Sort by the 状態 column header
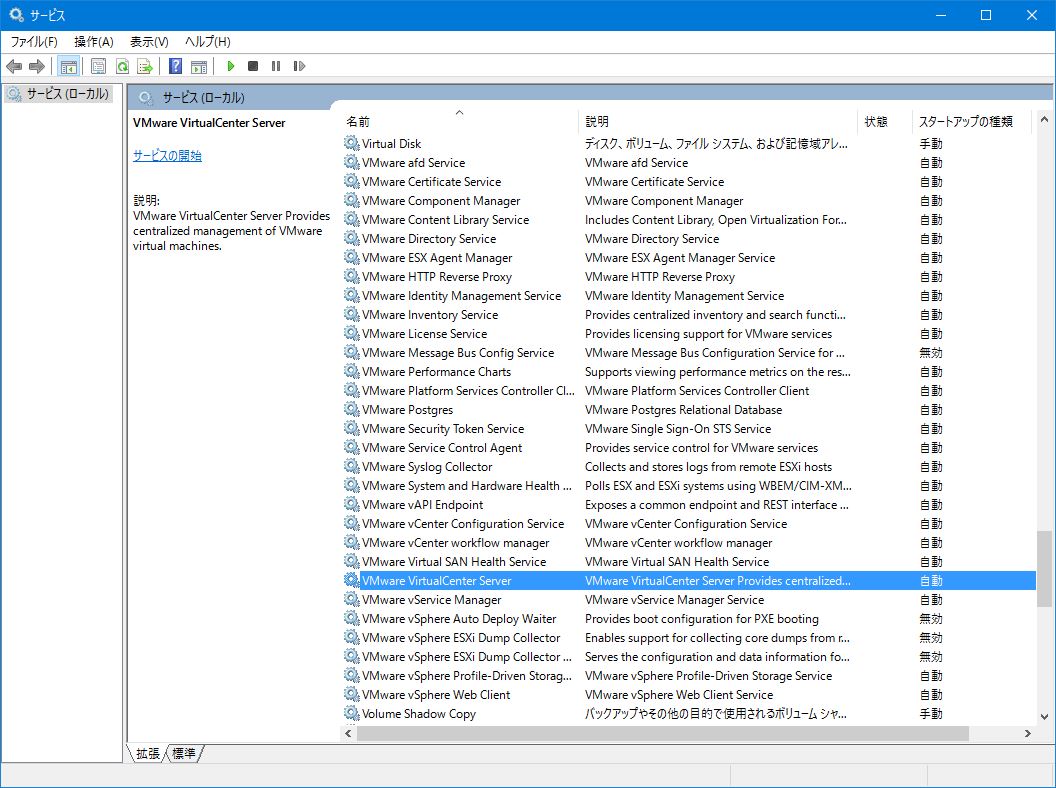This screenshot has width=1056, height=788. coord(884,121)
